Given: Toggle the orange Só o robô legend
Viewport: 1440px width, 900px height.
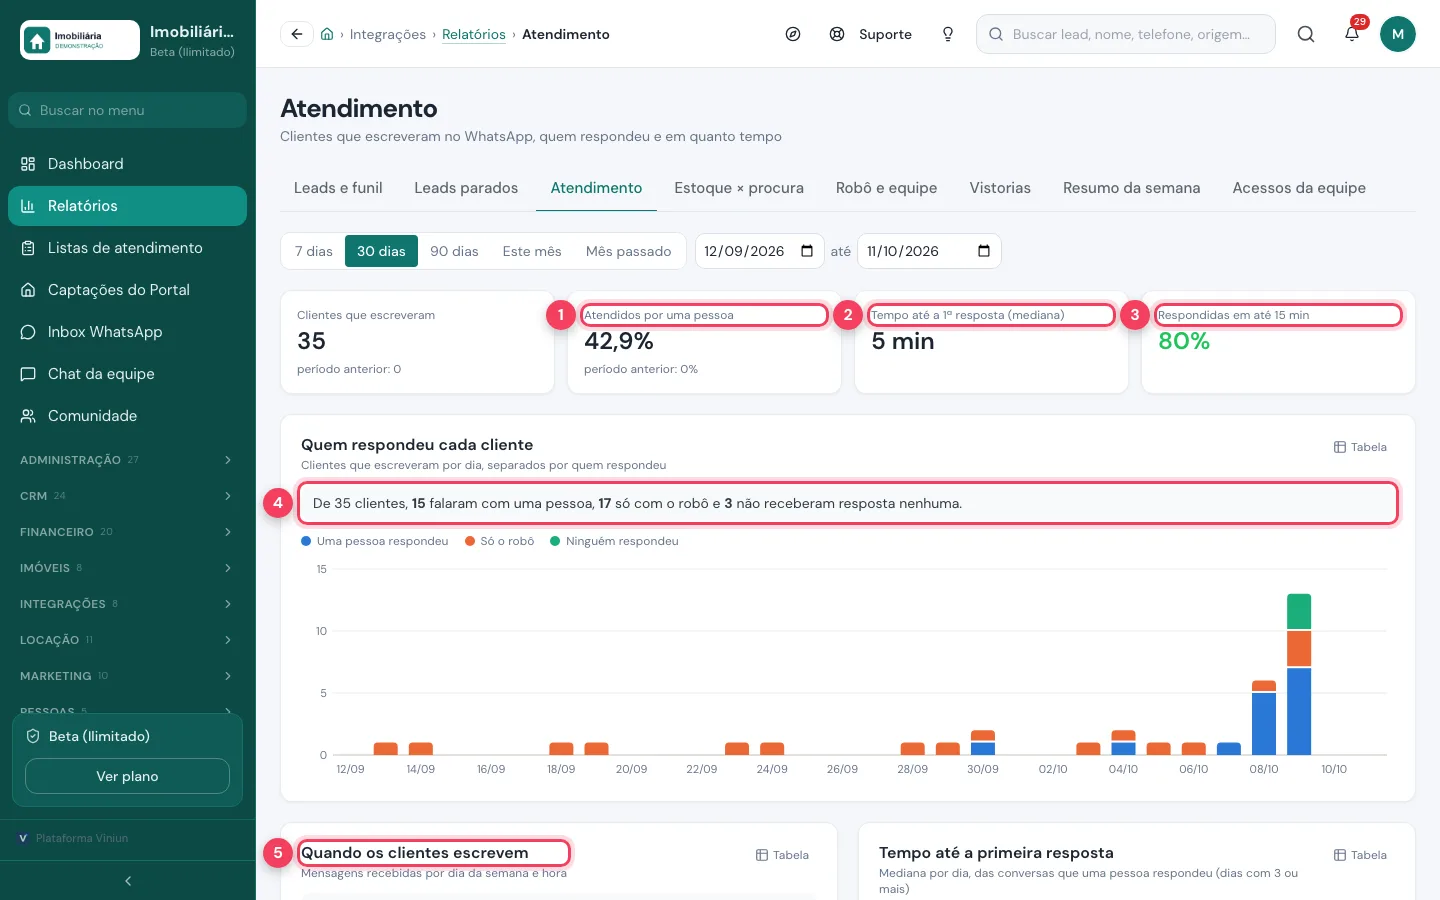Looking at the screenshot, I should tap(499, 541).
